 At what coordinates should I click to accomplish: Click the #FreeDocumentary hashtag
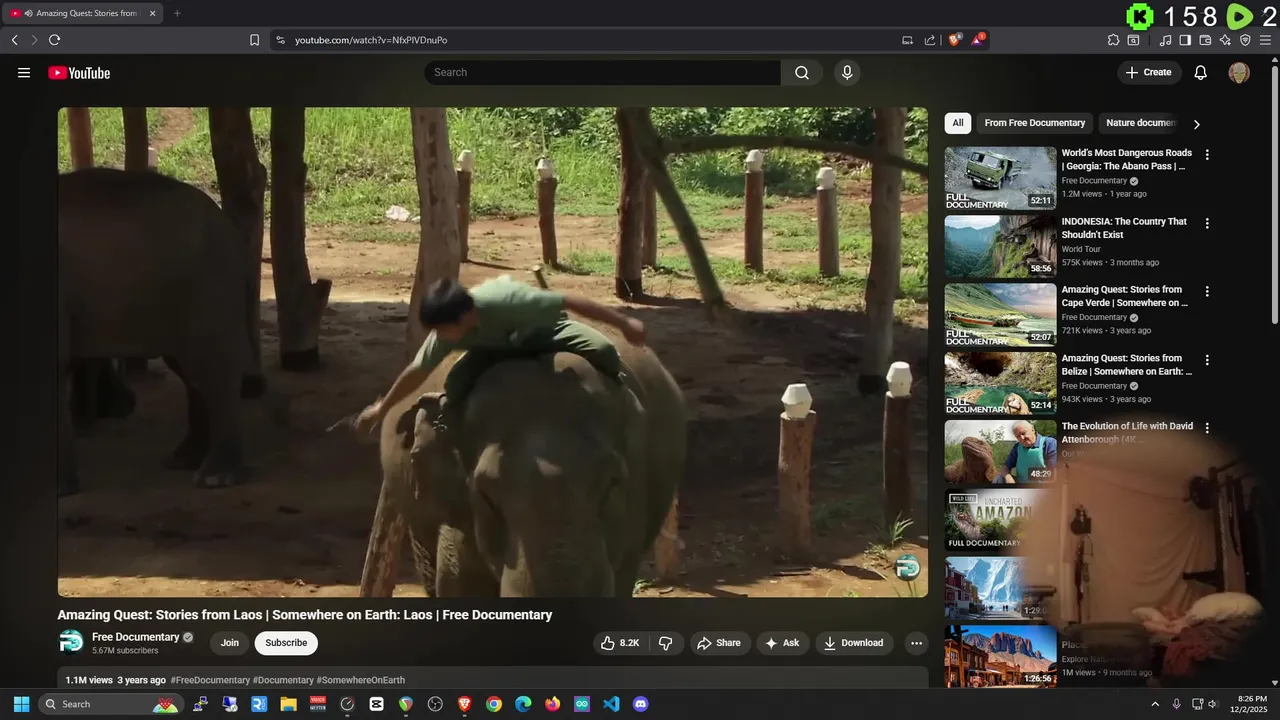coord(210,680)
